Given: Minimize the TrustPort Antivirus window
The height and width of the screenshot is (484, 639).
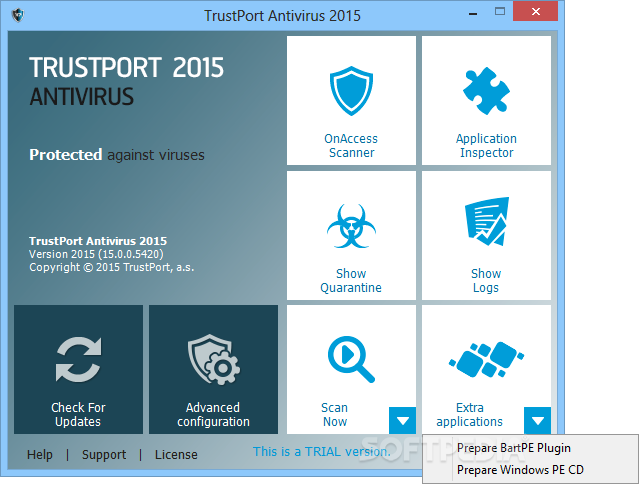Looking at the screenshot, I should [473, 13].
